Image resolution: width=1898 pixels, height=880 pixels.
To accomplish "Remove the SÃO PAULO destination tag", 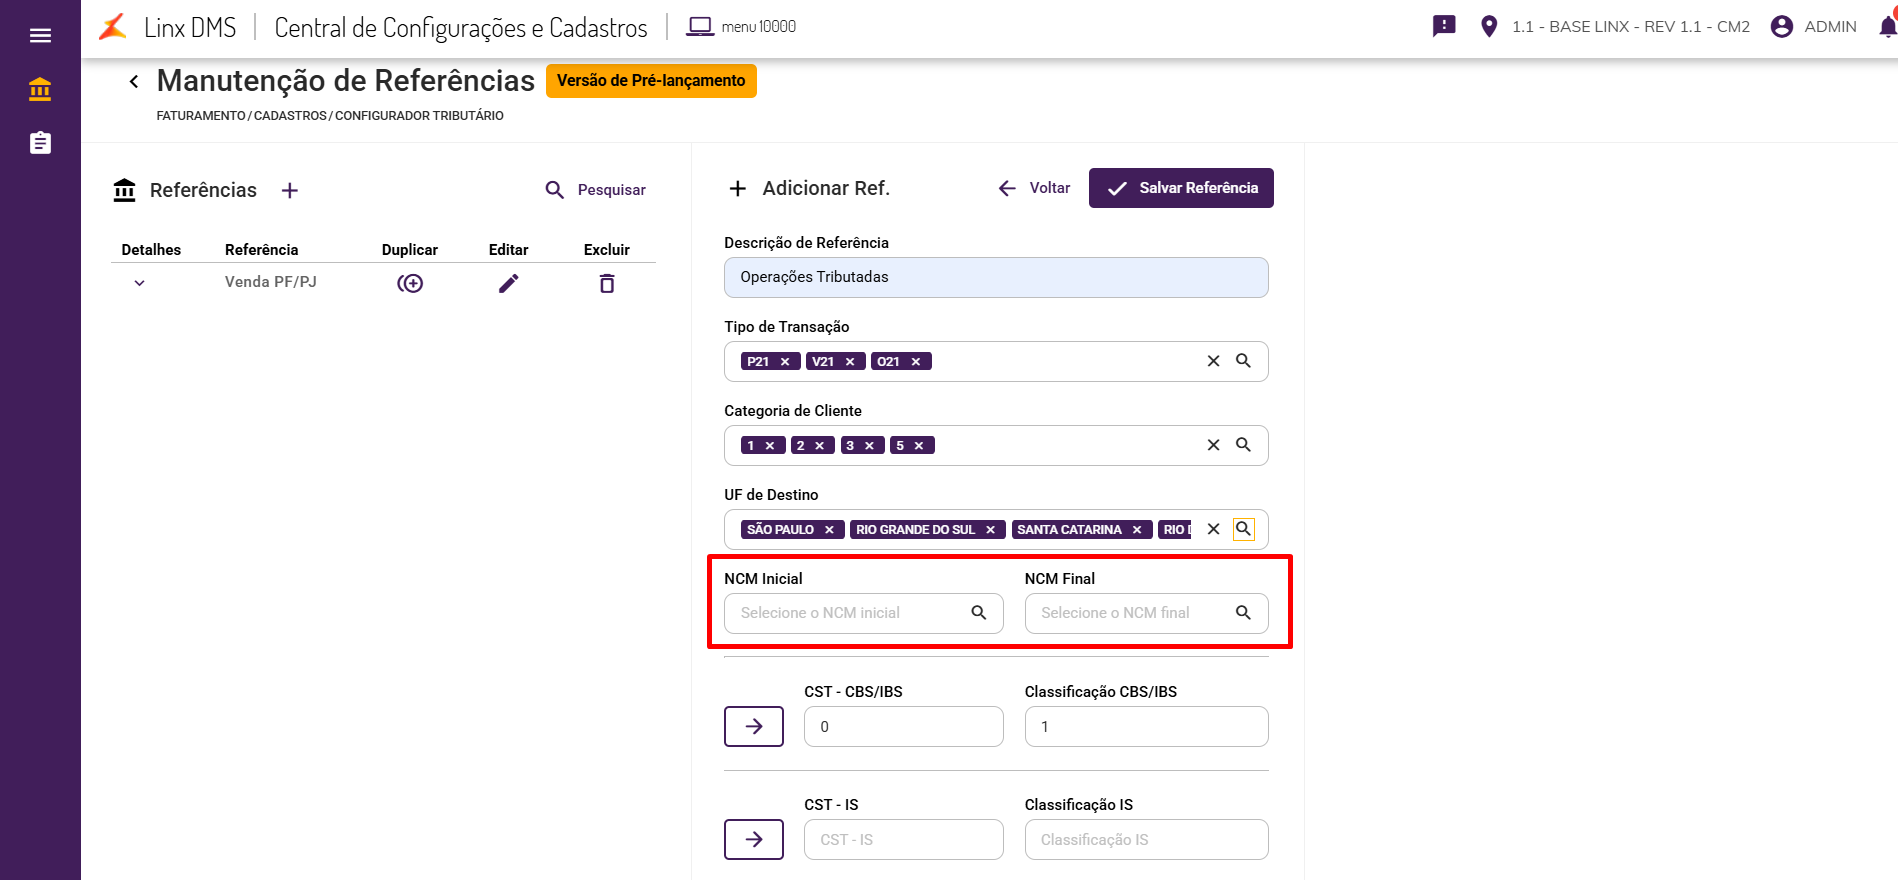I will (x=829, y=530).
